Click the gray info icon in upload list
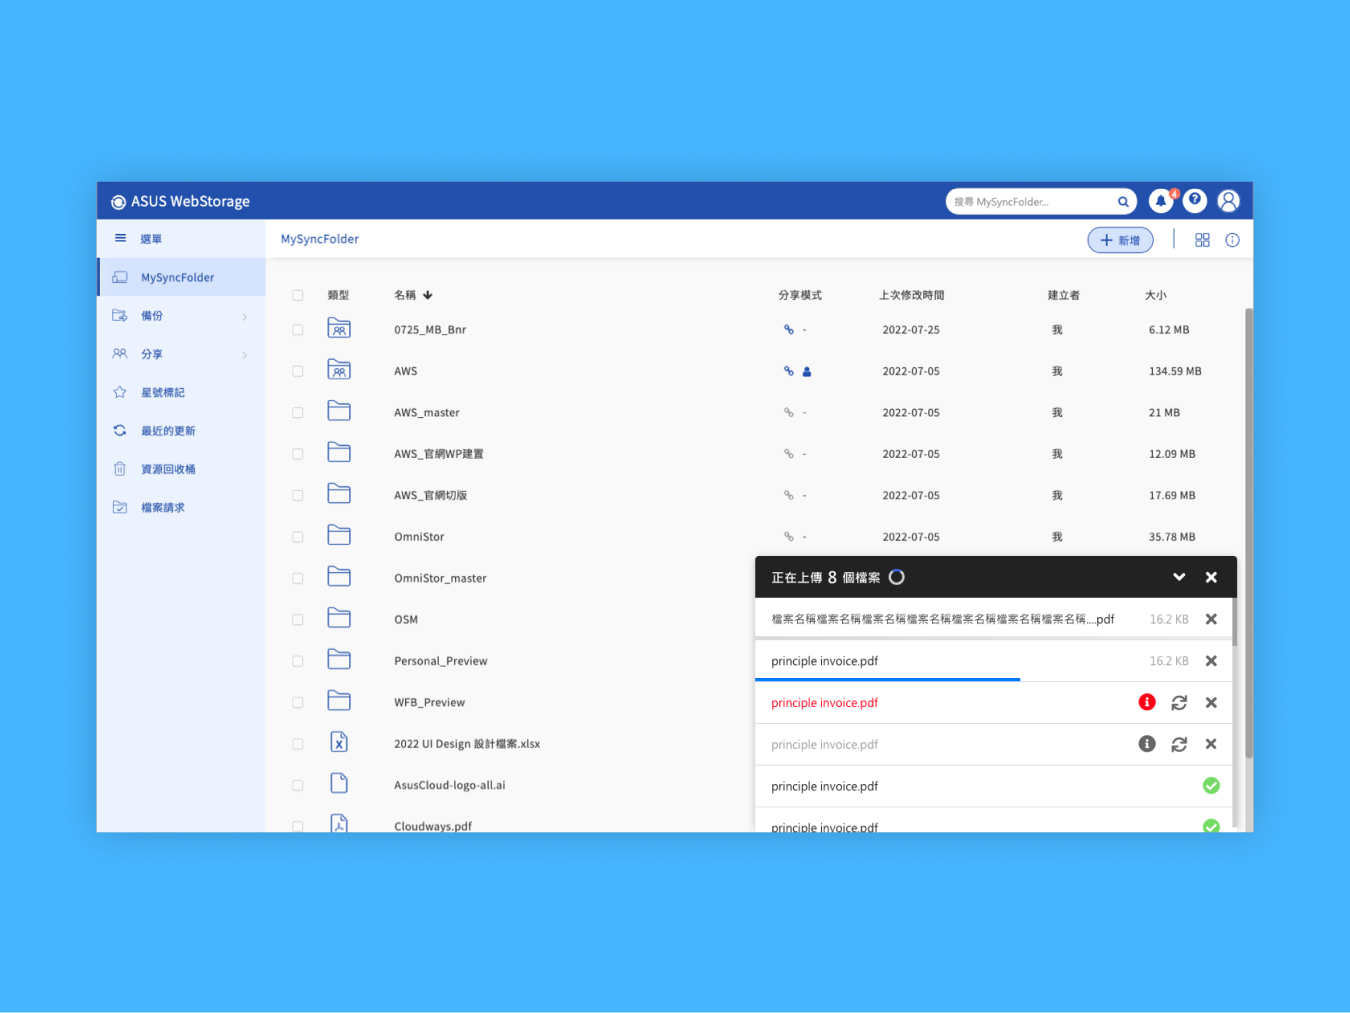 pos(1147,744)
